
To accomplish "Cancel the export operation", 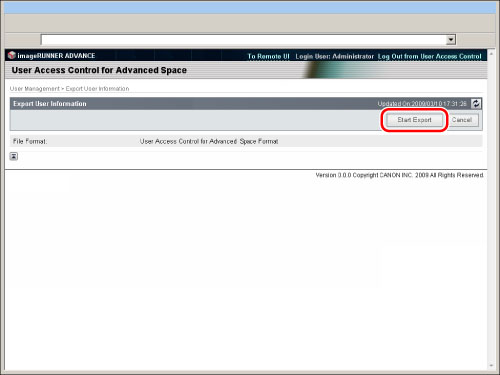I will pos(462,120).
